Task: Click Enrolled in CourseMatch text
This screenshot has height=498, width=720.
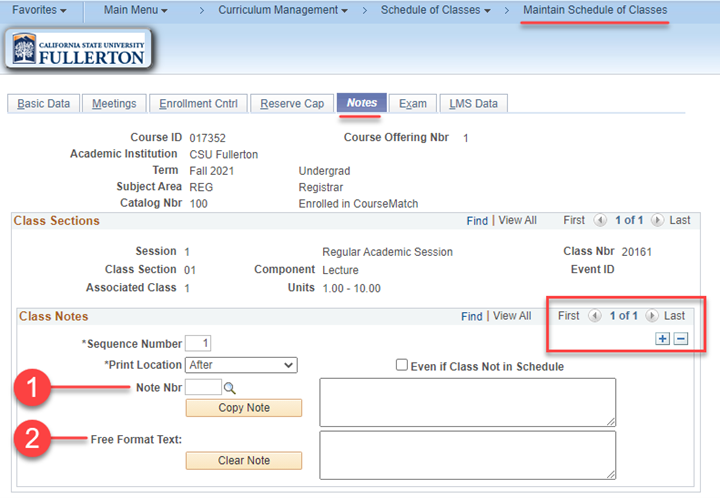Action: coord(358,204)
